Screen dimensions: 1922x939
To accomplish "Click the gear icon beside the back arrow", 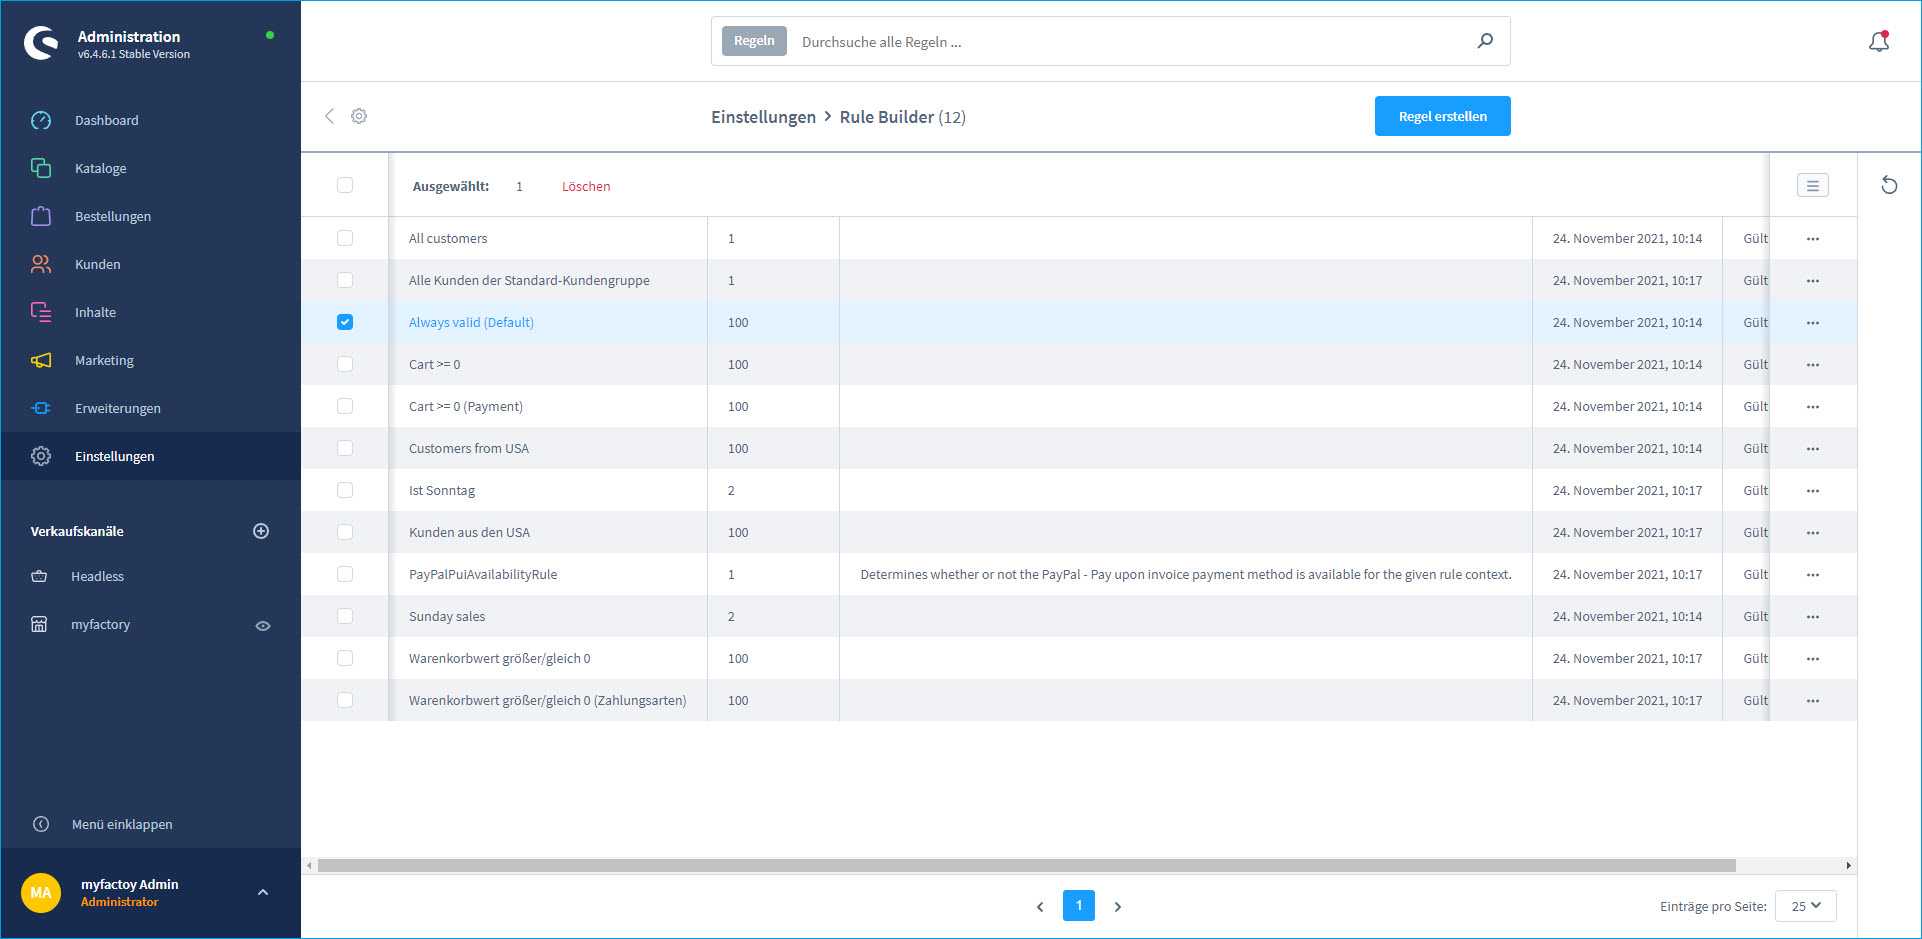I will tap(359, 116).
